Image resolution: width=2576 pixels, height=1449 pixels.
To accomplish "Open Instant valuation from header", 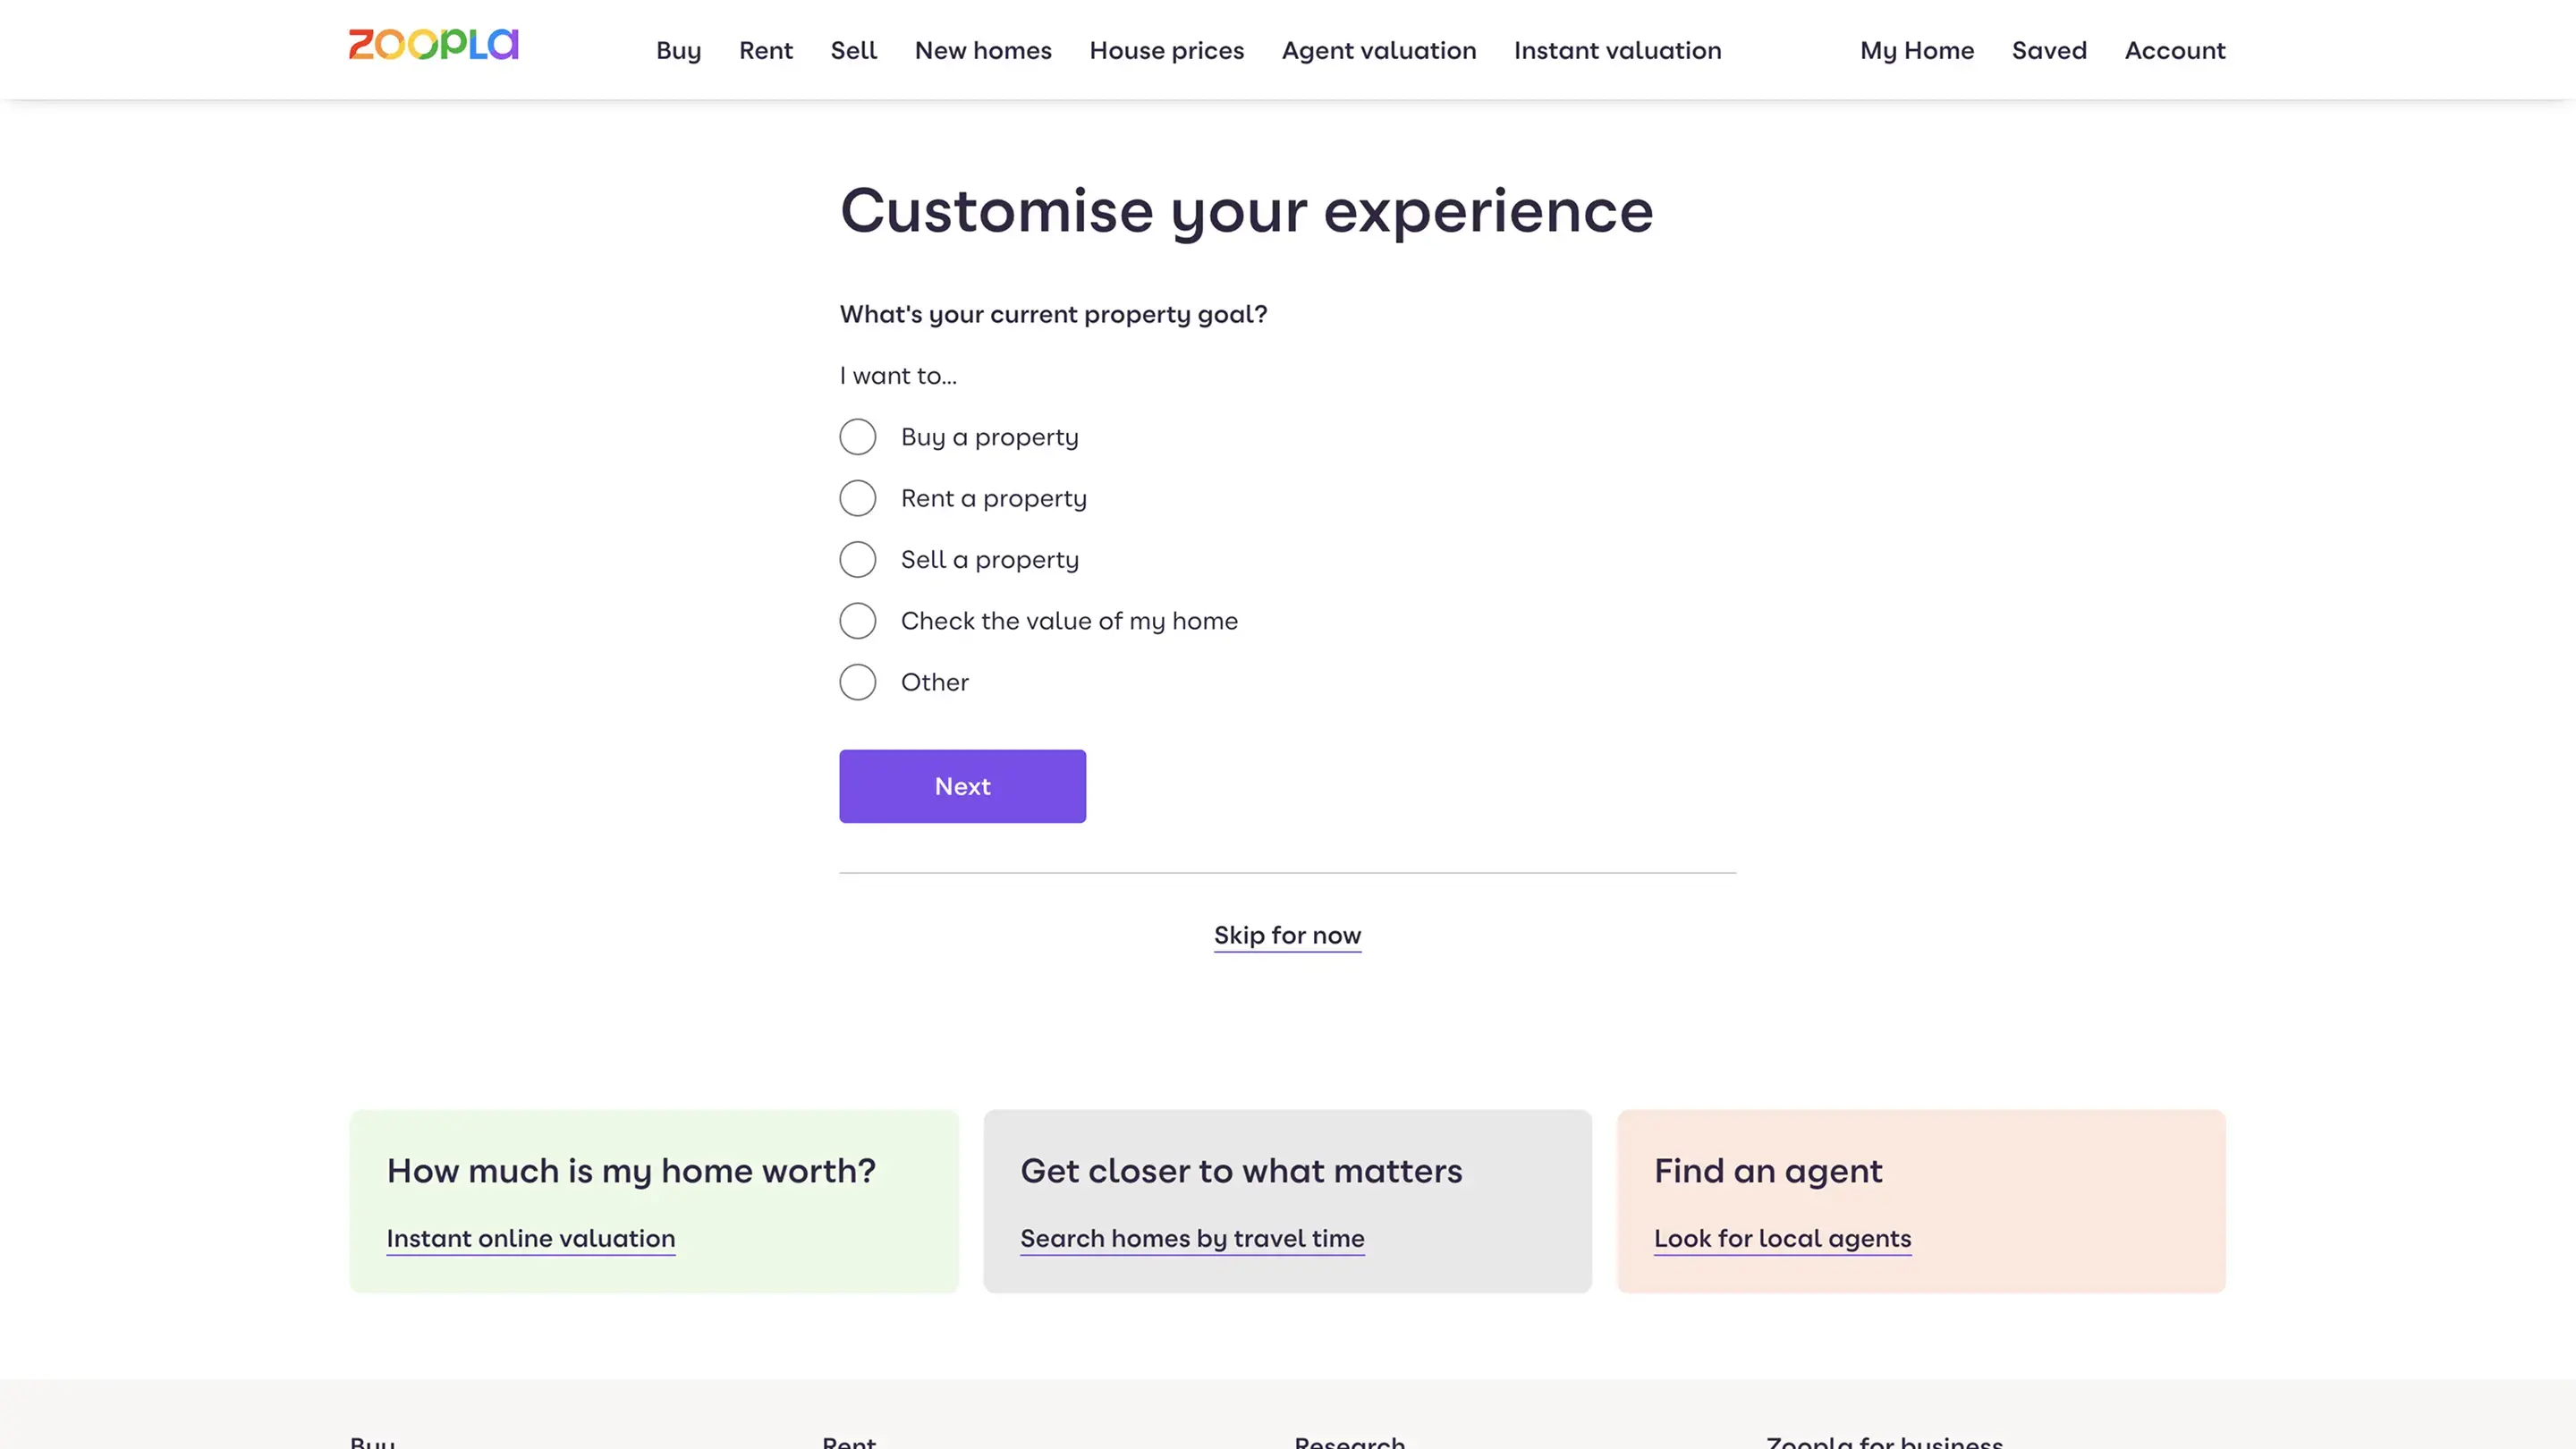I will click(x=1617, y=50).
